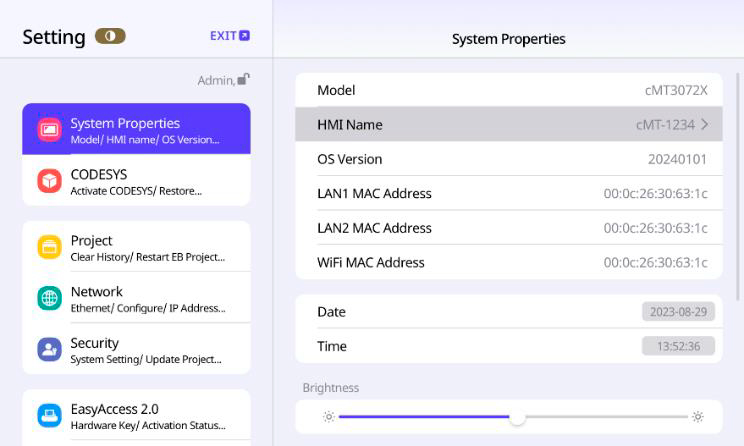The height and width of the screenshot is (446, 744).
Task: Click the Brightness section label
Action: point(331,388)
